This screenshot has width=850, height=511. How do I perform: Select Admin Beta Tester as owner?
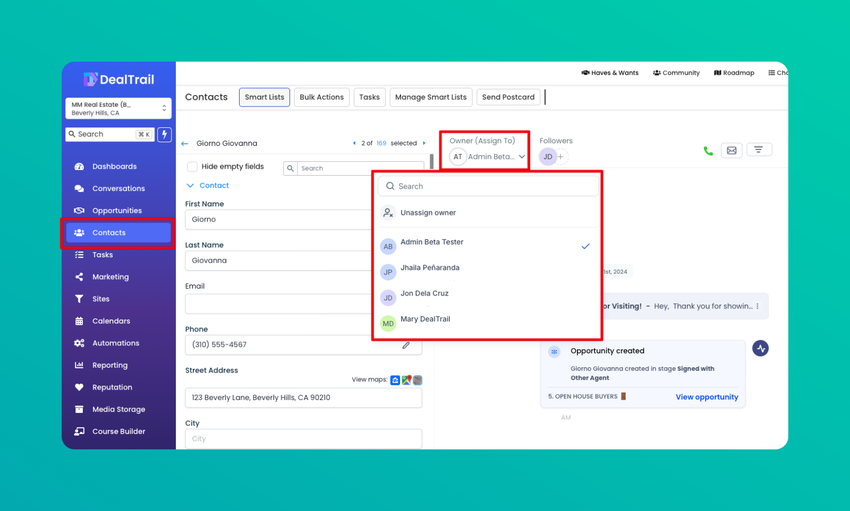[x=489, y=246]
